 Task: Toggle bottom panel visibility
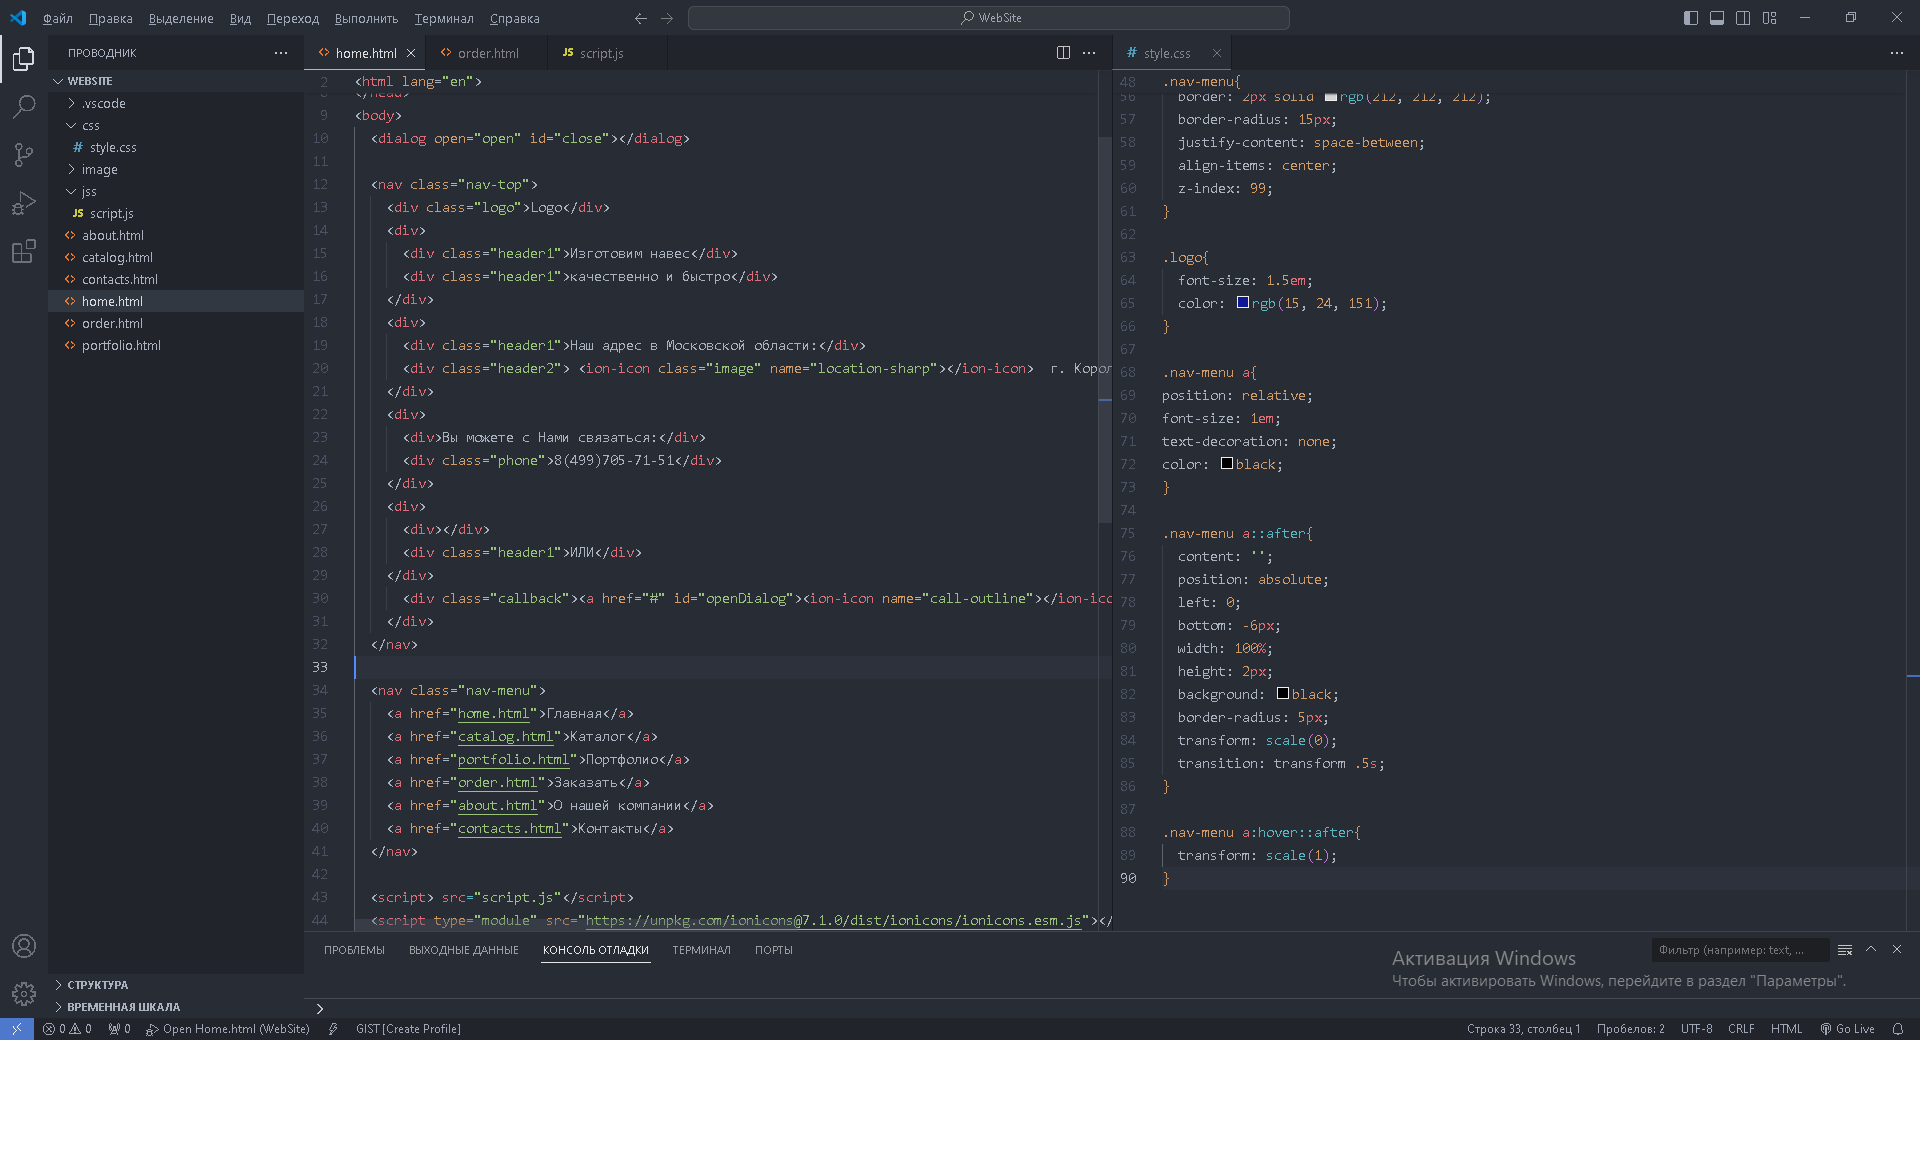click(x=1717, y=18)
